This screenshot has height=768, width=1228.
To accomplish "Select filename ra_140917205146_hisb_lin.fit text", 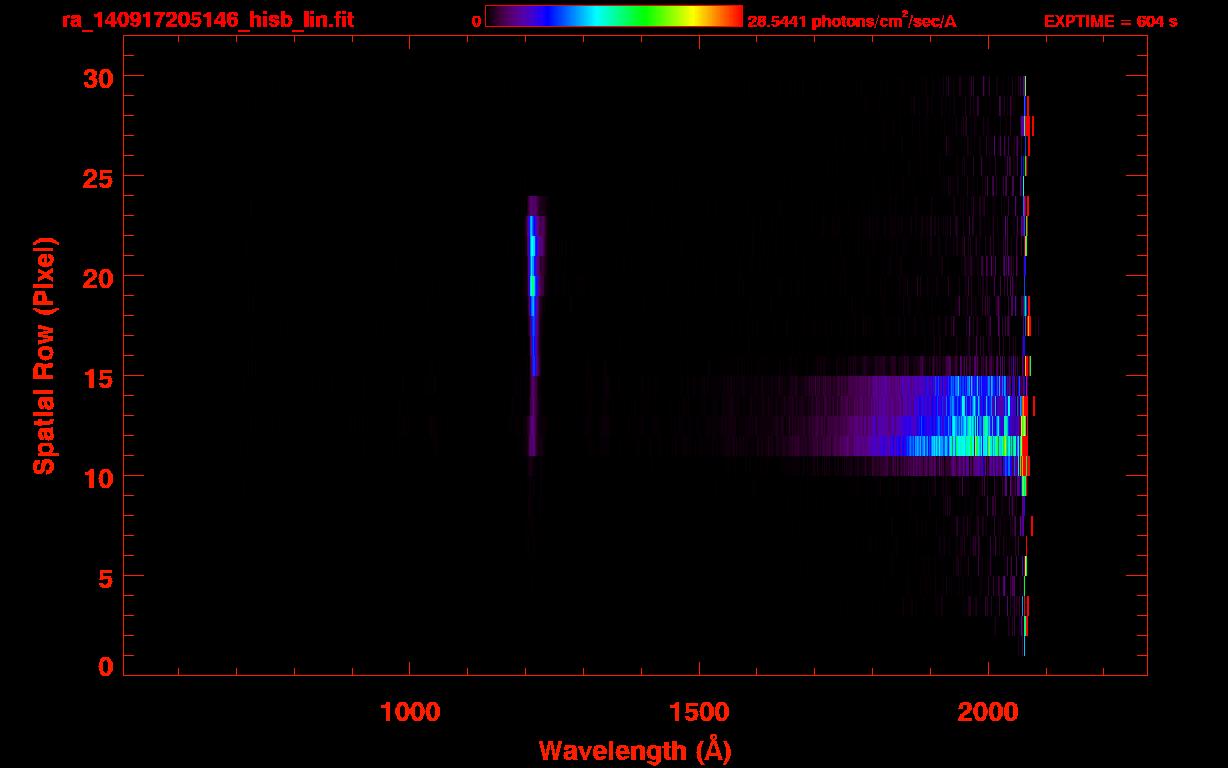I will click(207, 20).
